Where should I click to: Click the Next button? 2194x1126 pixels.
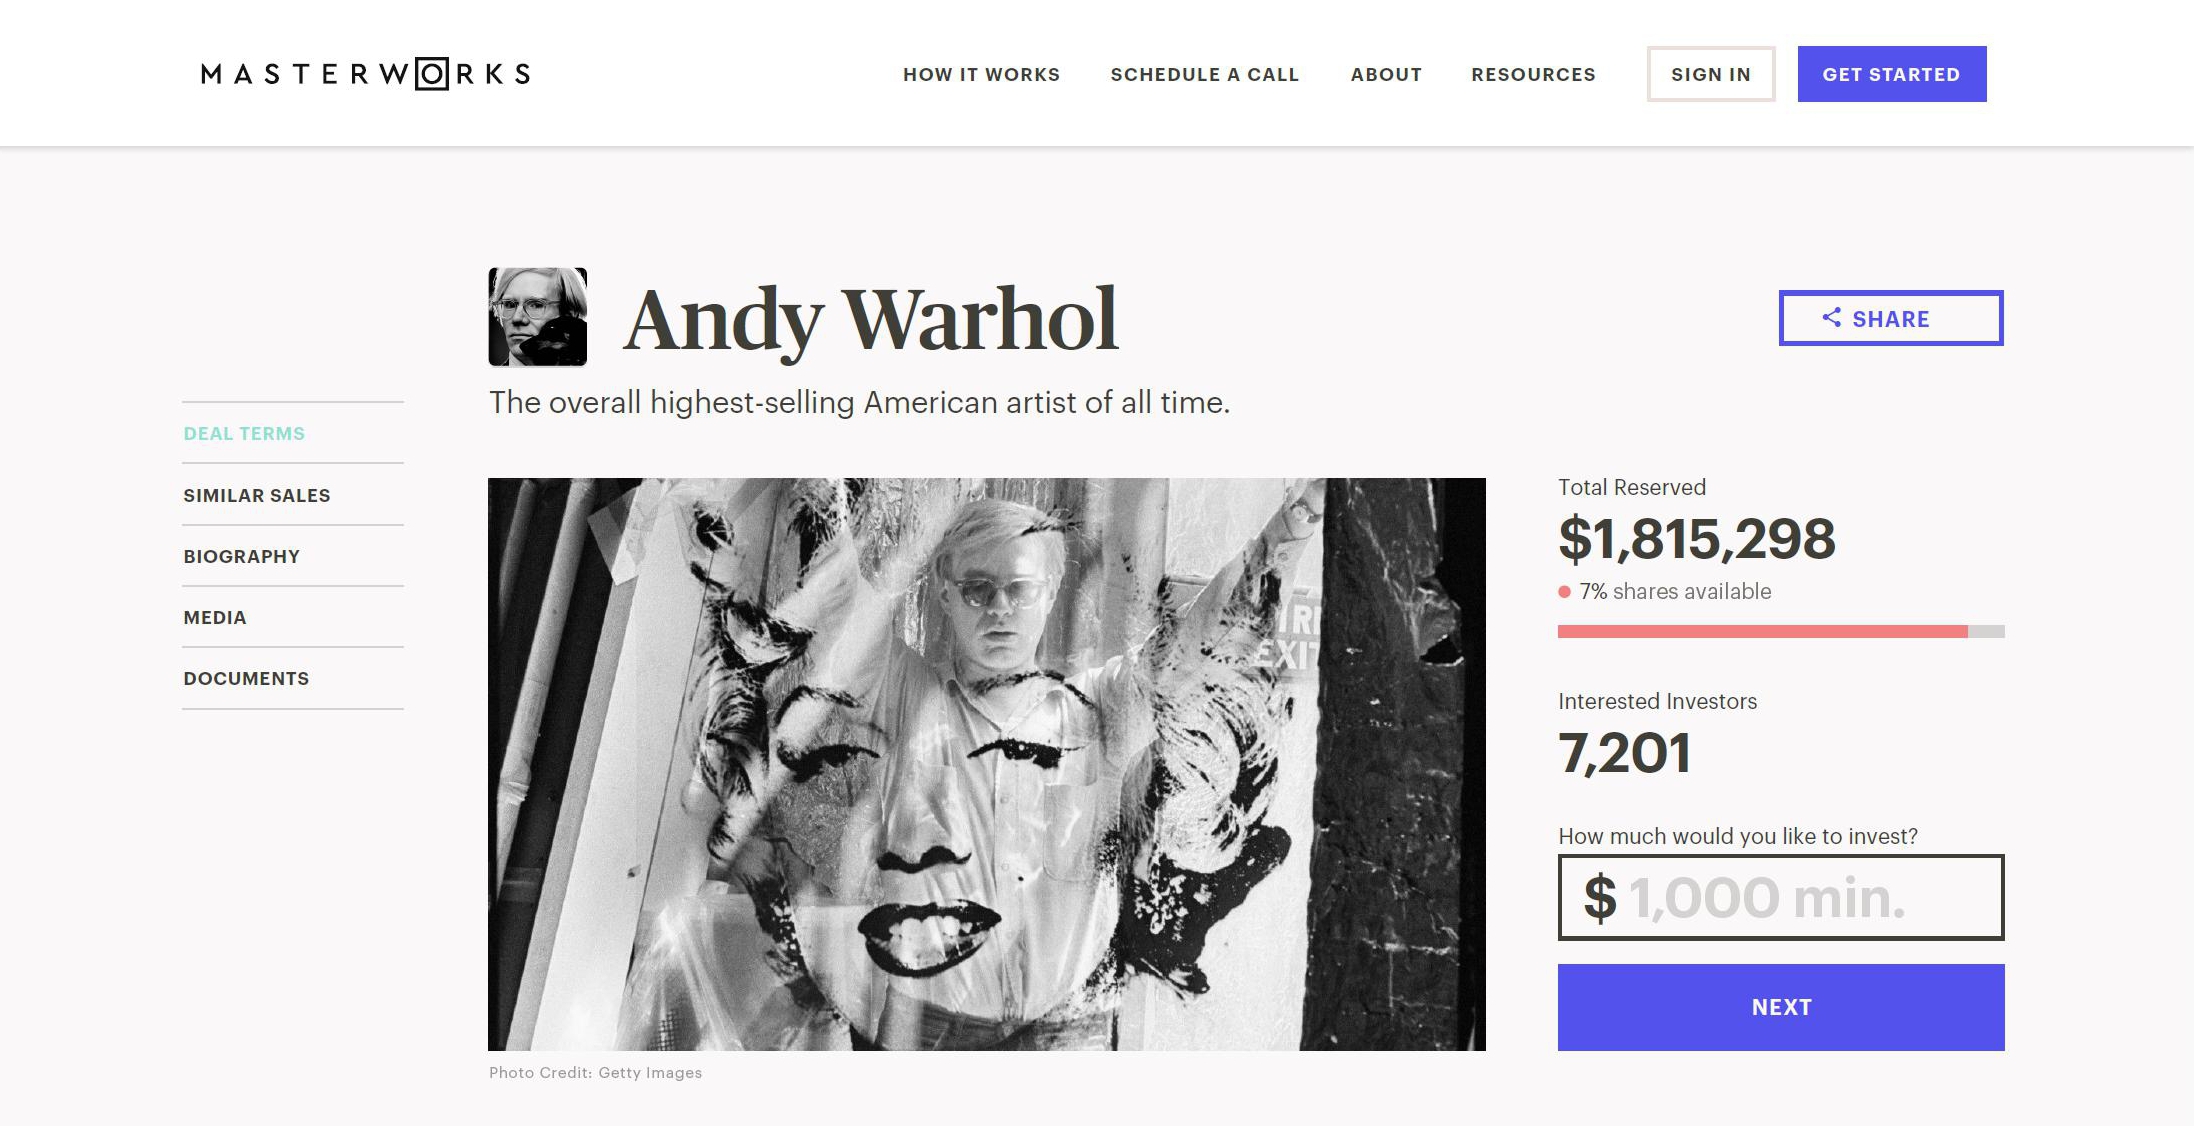coord(1781,1007)
